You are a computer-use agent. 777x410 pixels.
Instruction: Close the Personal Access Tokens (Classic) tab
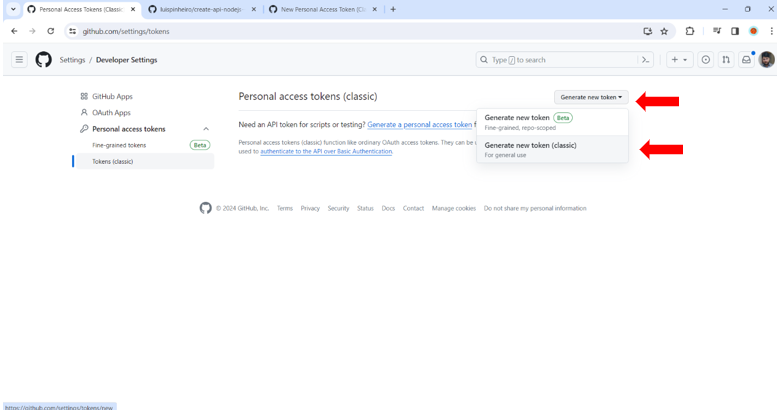(x=133, y=9)
